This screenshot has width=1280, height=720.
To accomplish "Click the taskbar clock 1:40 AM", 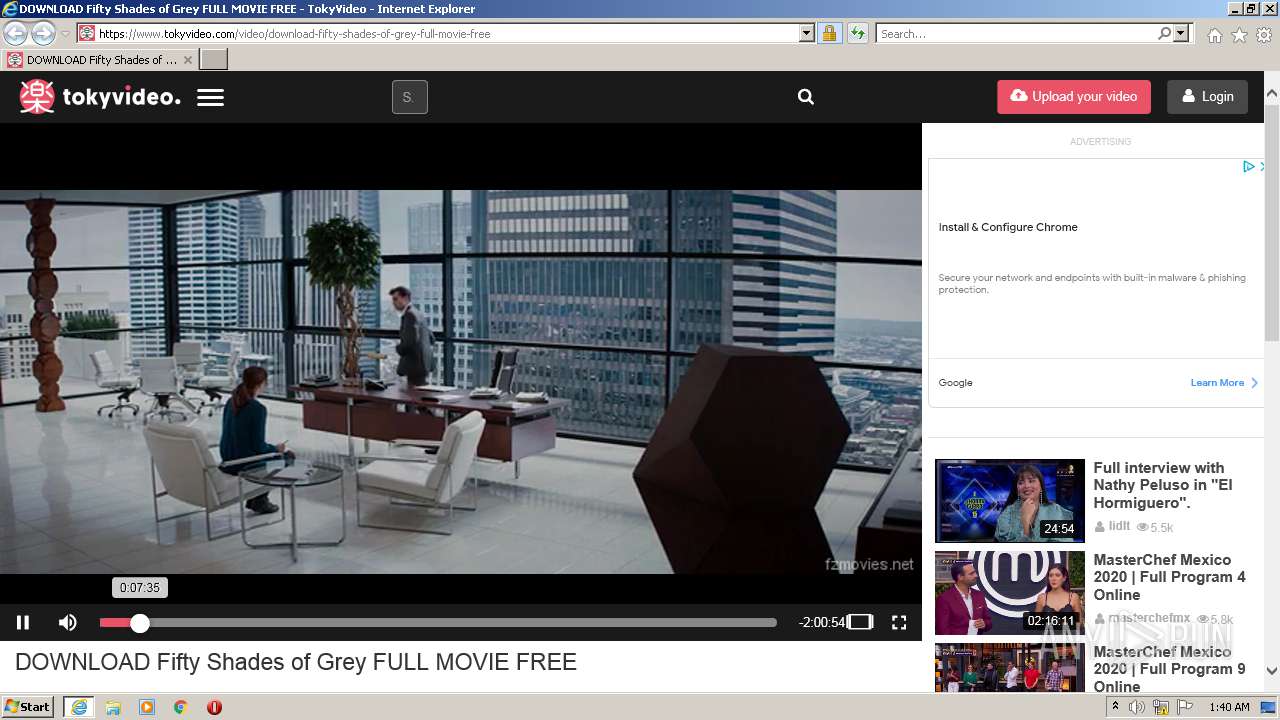I will tap(1229, 707).
